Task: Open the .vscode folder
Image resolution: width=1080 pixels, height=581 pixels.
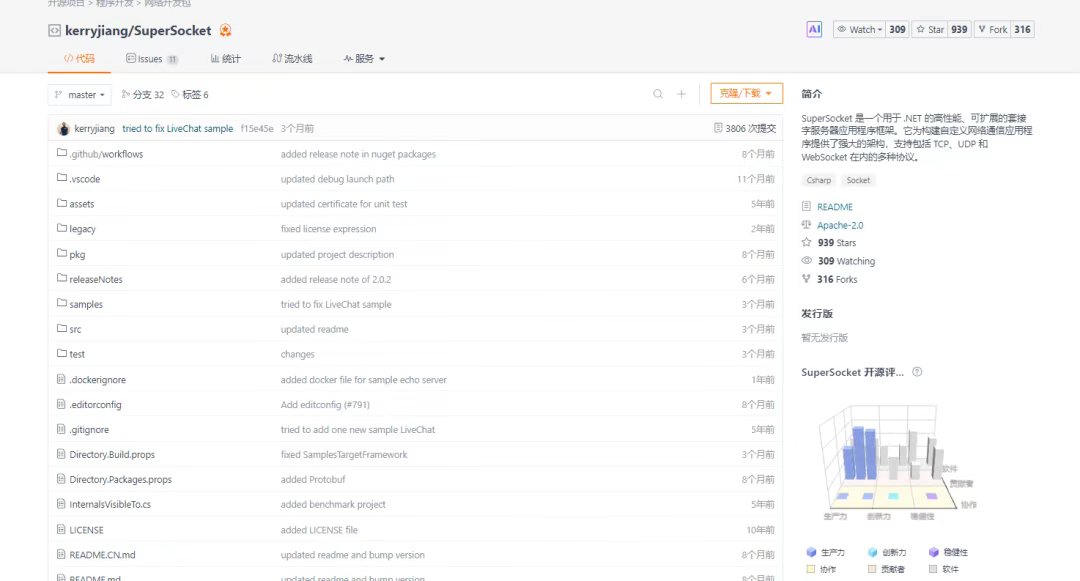Action: click(85, 179)
